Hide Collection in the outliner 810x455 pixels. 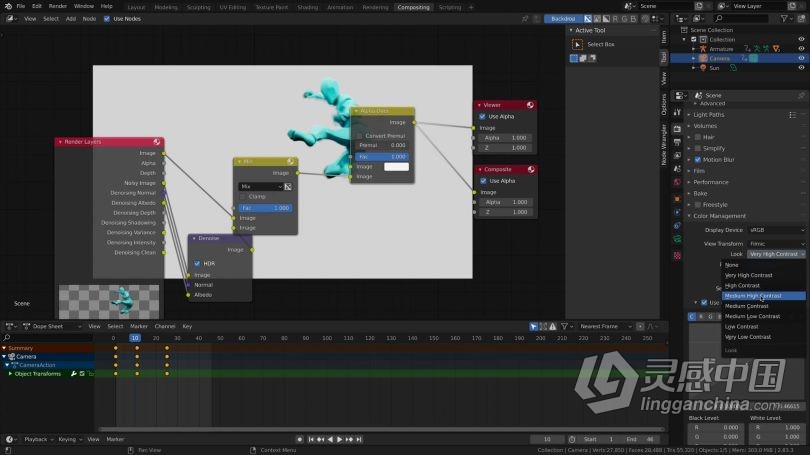801,39
